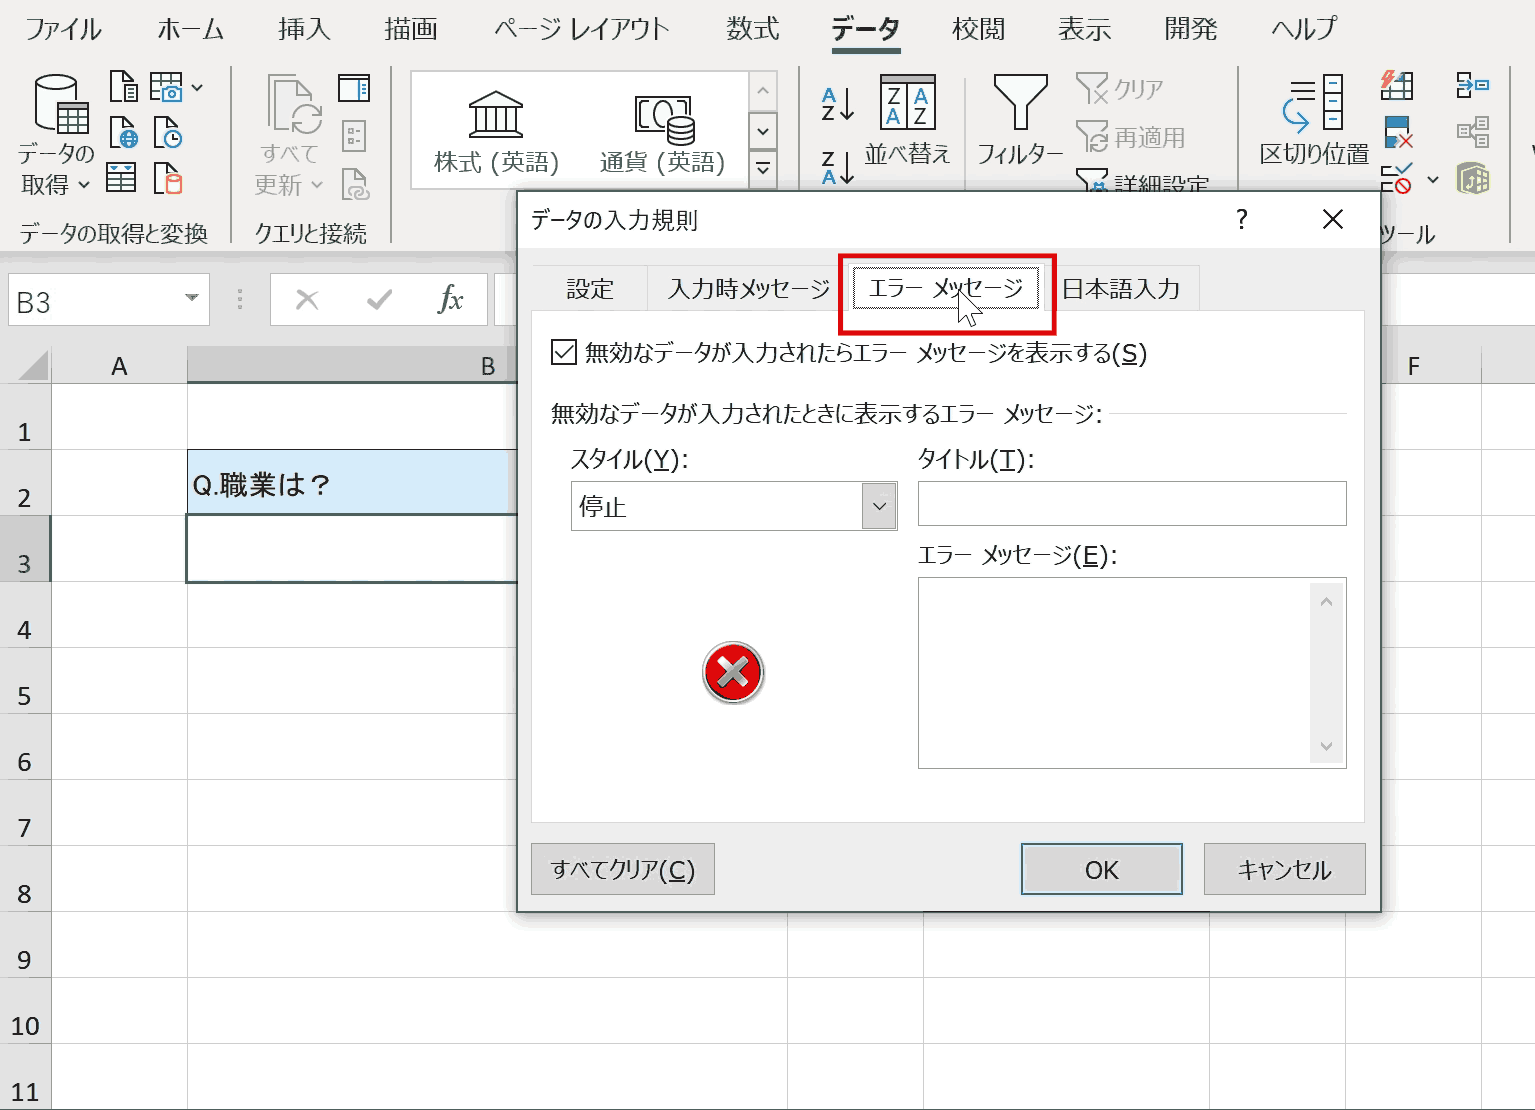Screen dimensions: 1535x1110
Task: Click the formula bar enter checkmark icon
Action: coord(379,299)
